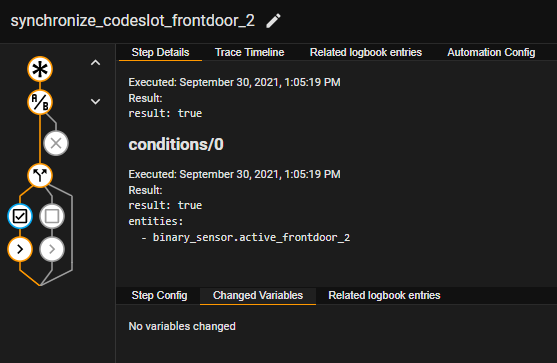Open top Related logbook entries tab
Image resolution: width=557 pixels, height=363 pixels.
point(366,53)
